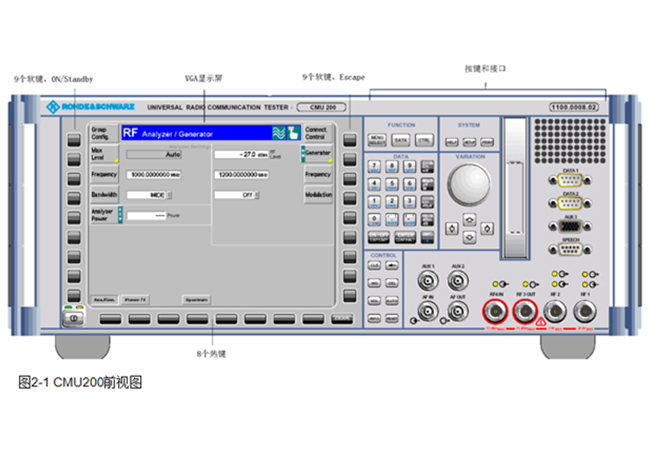The height and width of the screenshot is (450, 650).
Task: Click the AUTO key in the CONTROL group
Action: pyautogui.click(x=392, y=301)
